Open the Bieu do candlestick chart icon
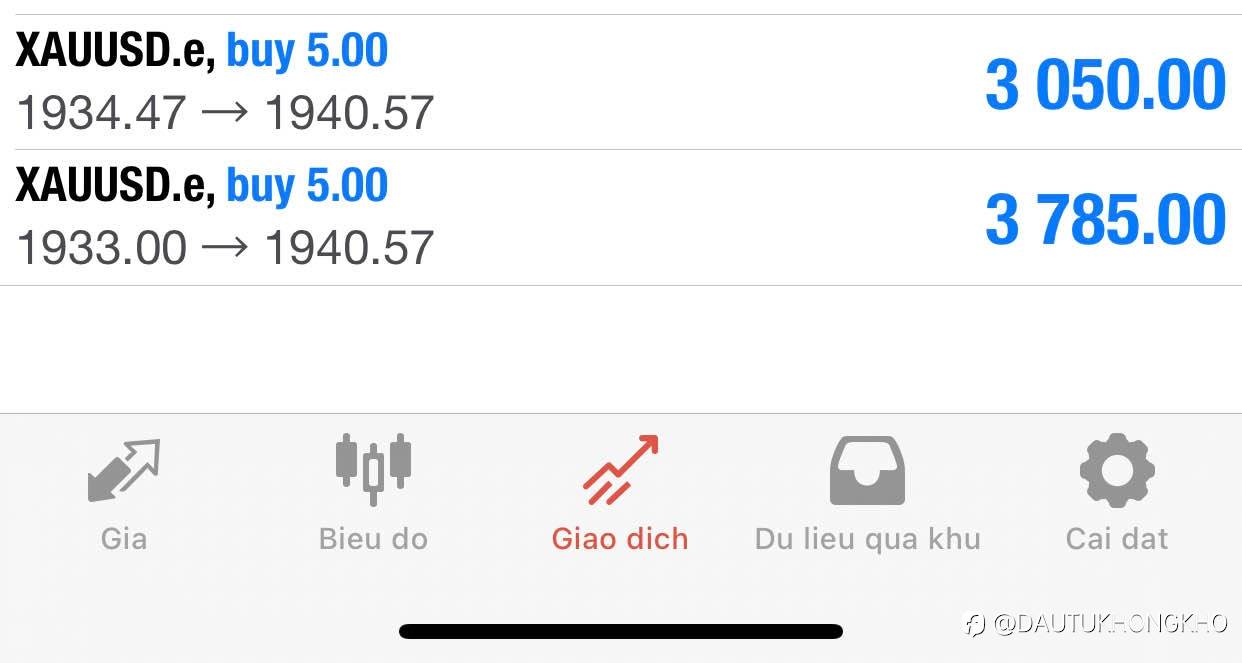Screen dimensions: 1242x663 [373, 468]
